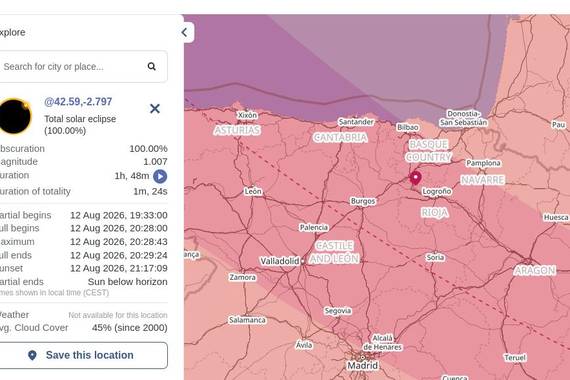The width and height of the screenshot is (570, 380).
Task: Click the ARAGON region label
Action: 535,271
